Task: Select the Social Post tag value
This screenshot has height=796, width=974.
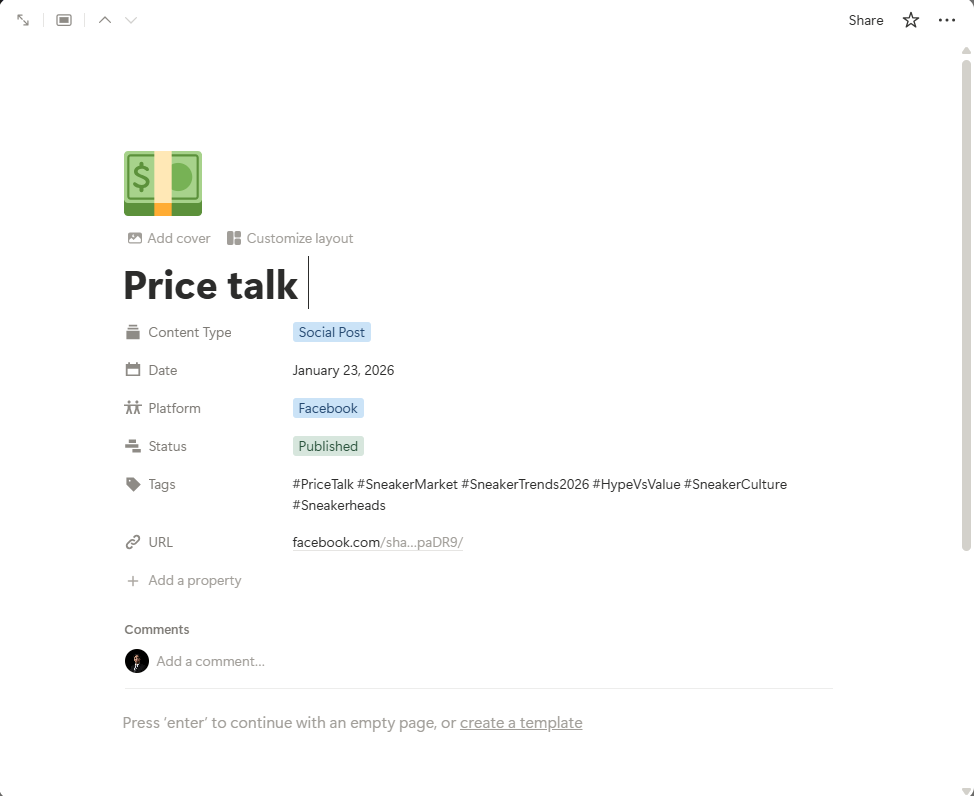Action: coord(332,332)
